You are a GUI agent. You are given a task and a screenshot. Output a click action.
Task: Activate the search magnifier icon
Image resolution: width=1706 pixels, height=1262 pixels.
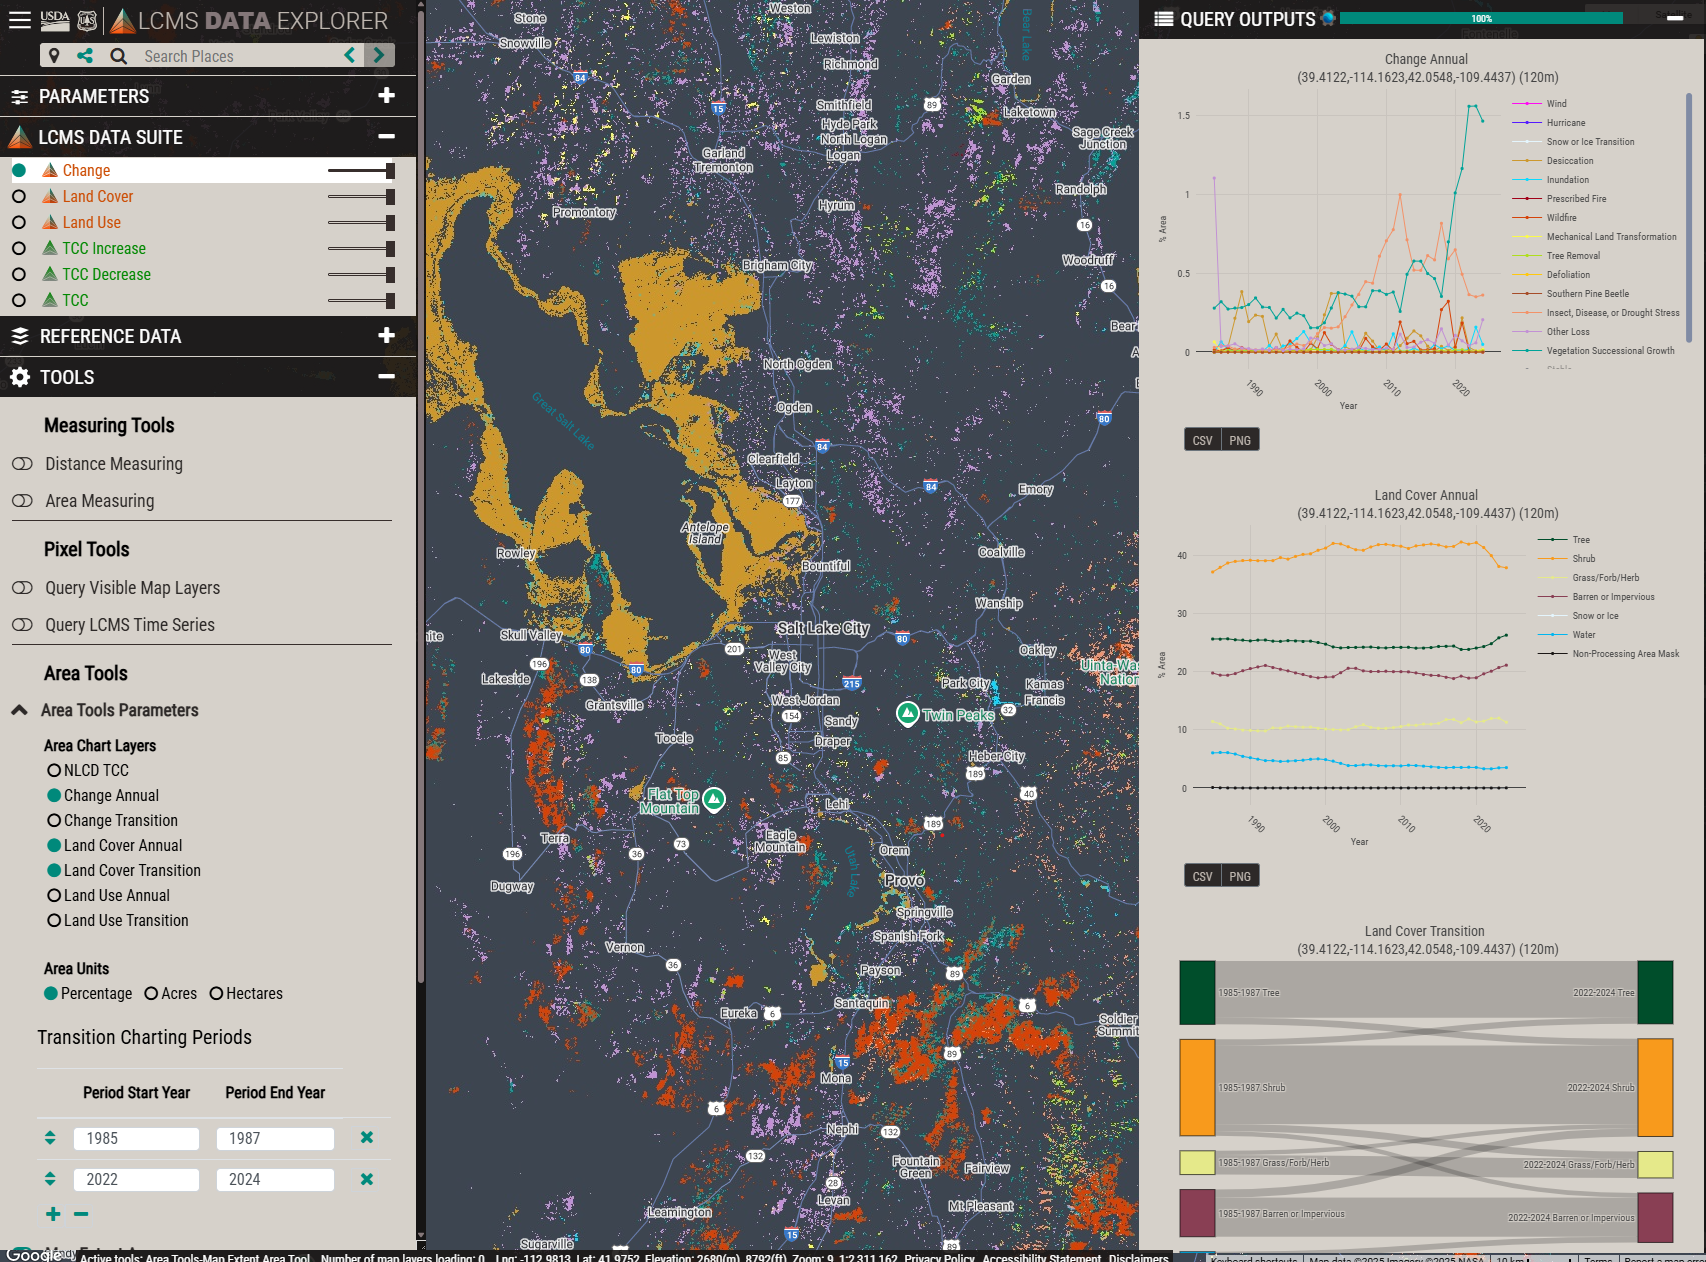coord(118,56)
